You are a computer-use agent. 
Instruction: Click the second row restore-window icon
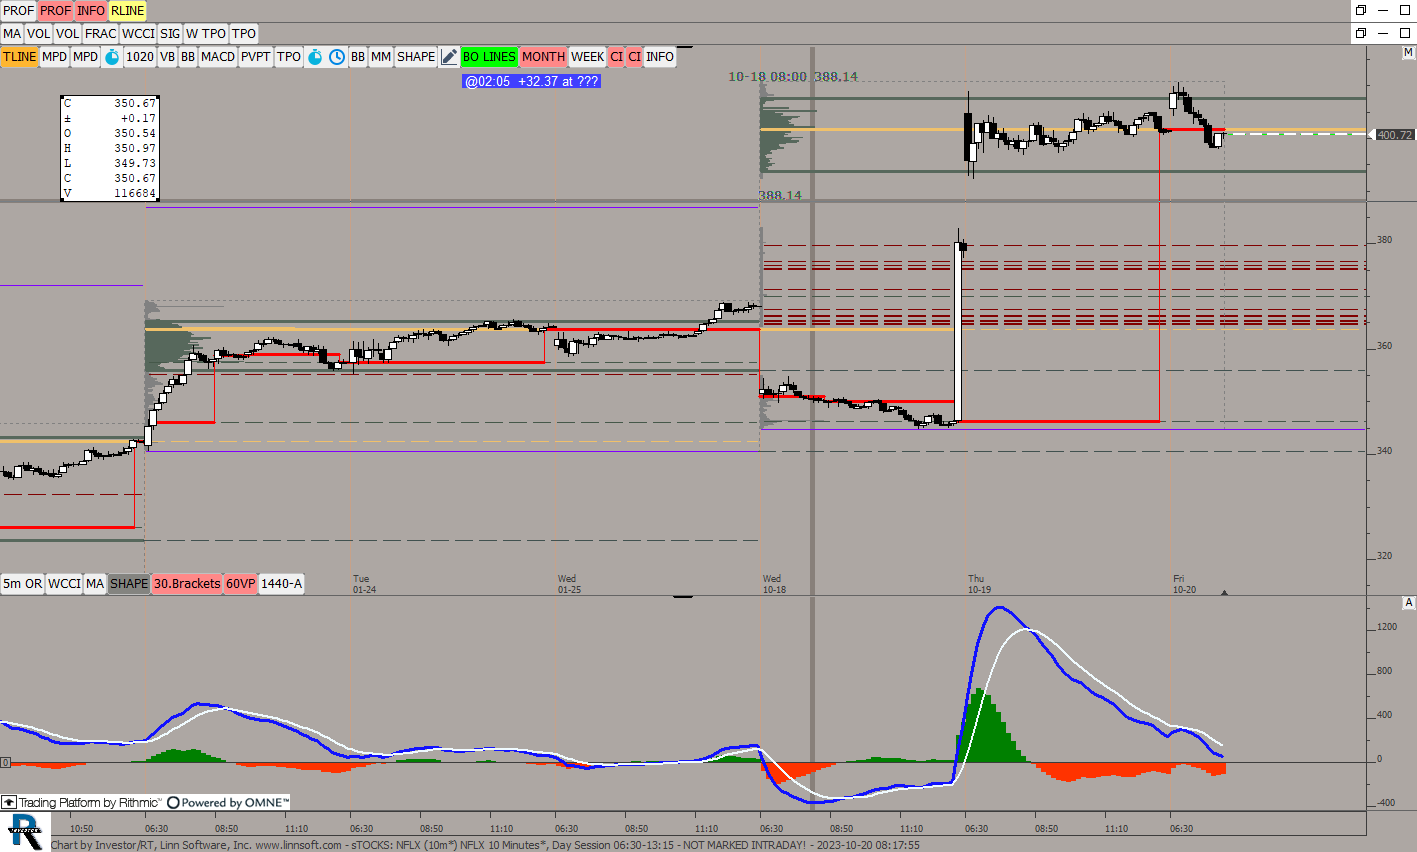pyautogui.click(x=1360, y=33)
